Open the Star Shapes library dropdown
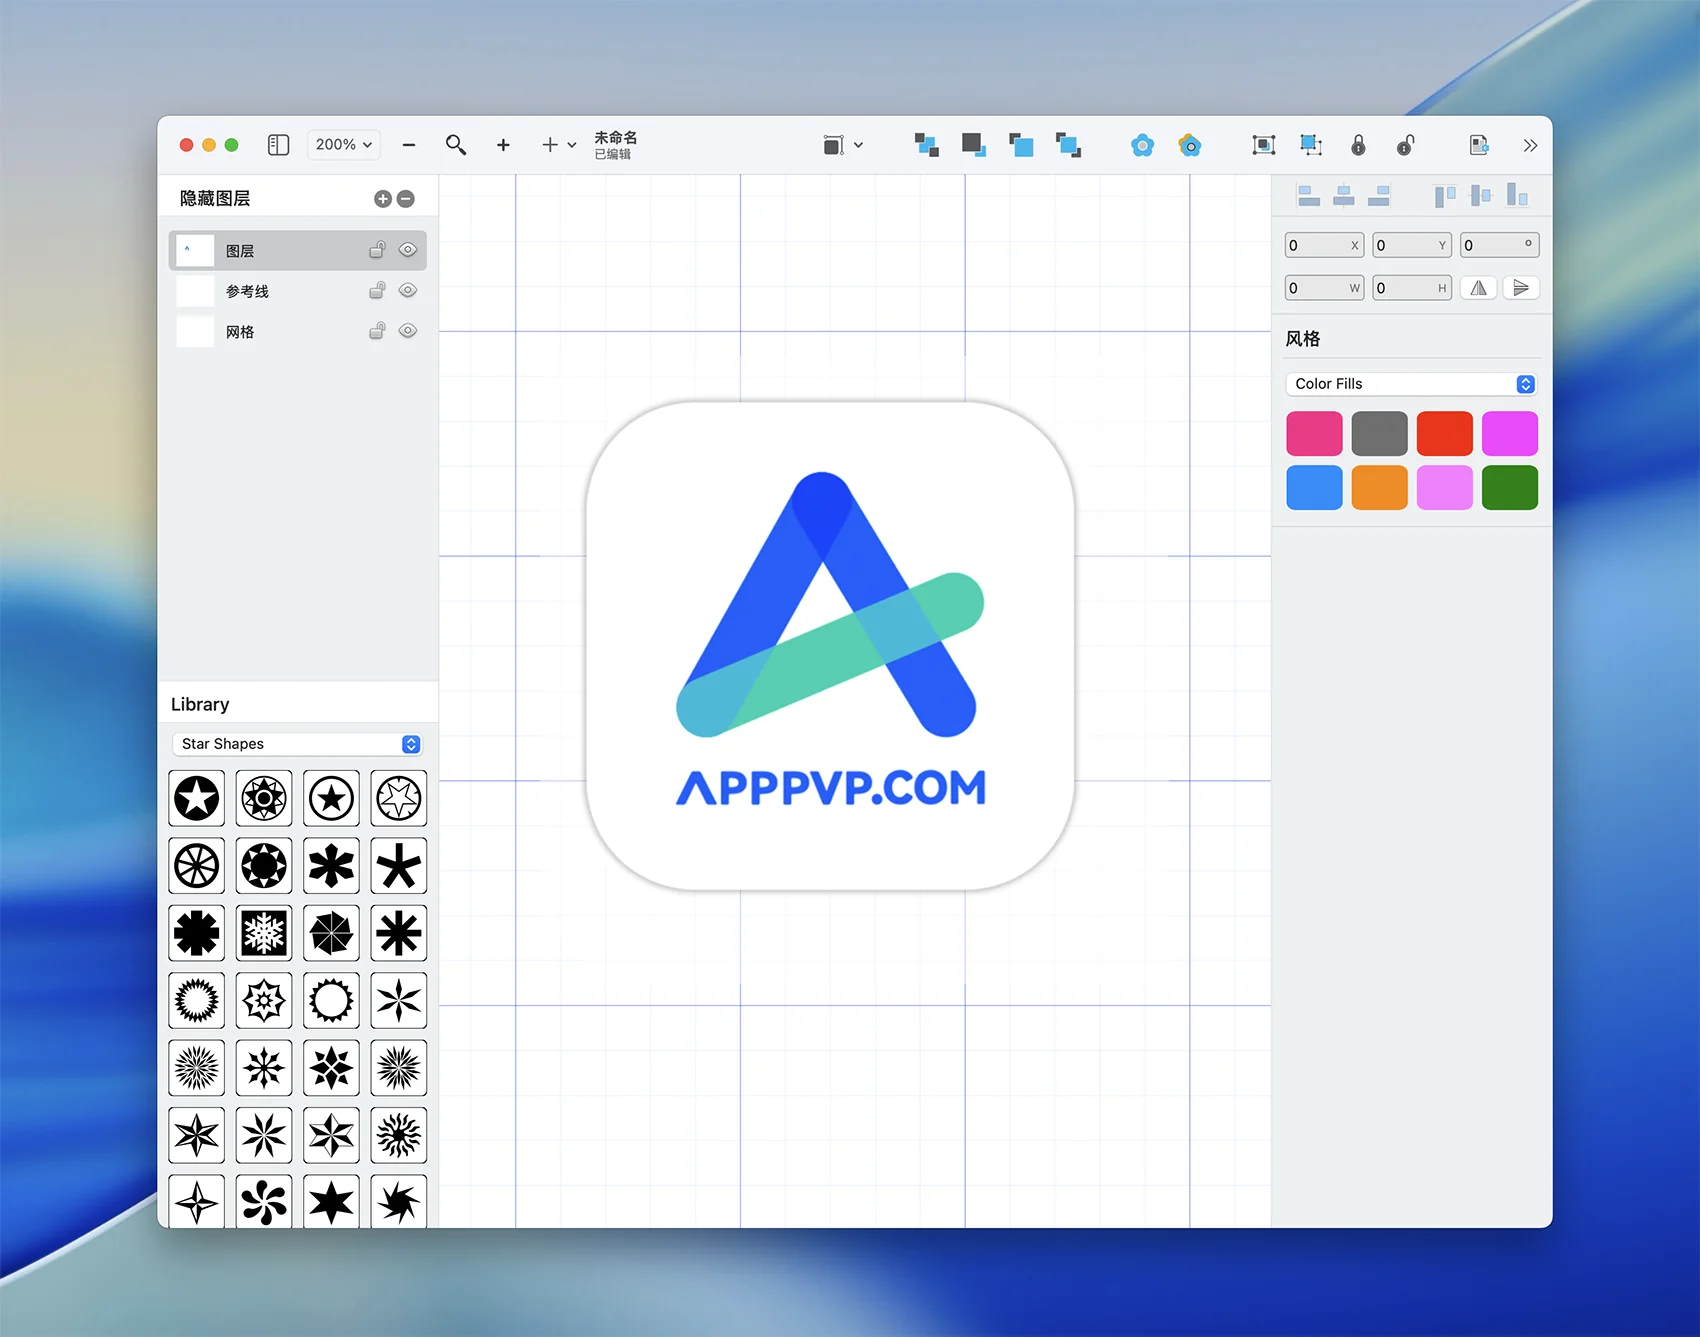This screenshot has width=1700, height=1337. 297,744
